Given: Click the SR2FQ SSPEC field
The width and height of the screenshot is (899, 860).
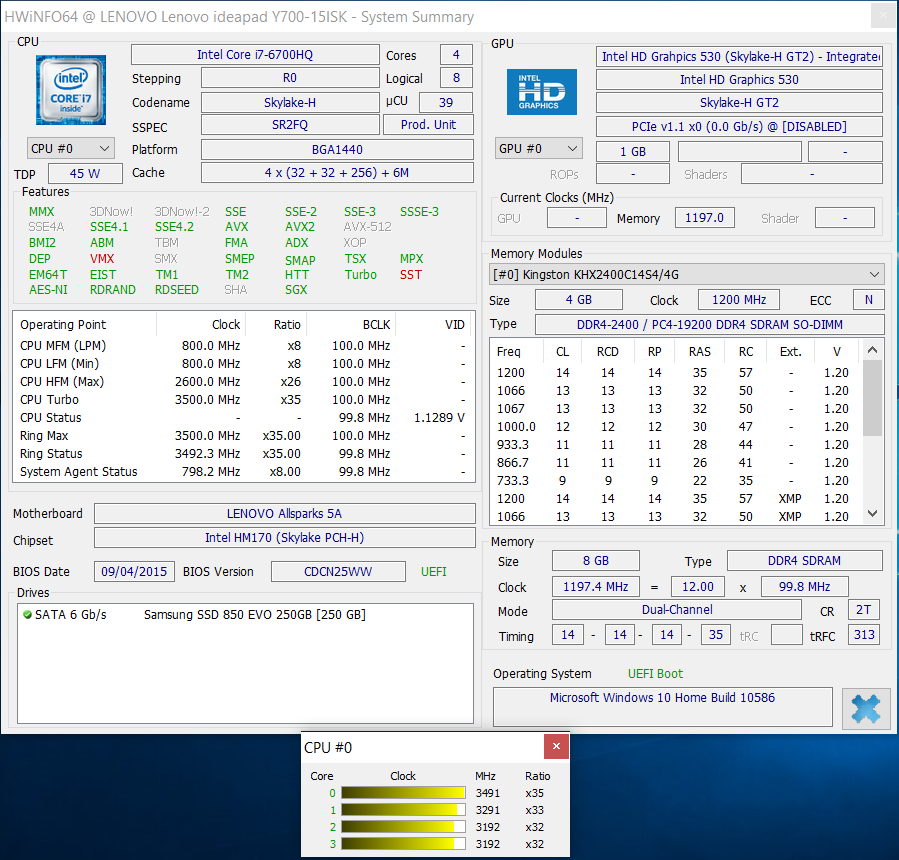Looking at the screenshot, I should tap(290, 124).
